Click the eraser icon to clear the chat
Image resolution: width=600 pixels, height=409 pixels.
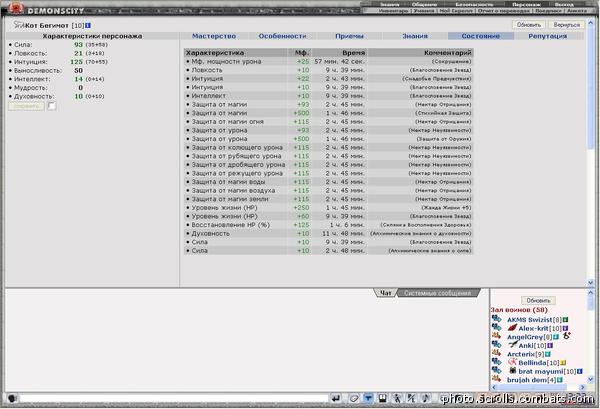[354, 398]
